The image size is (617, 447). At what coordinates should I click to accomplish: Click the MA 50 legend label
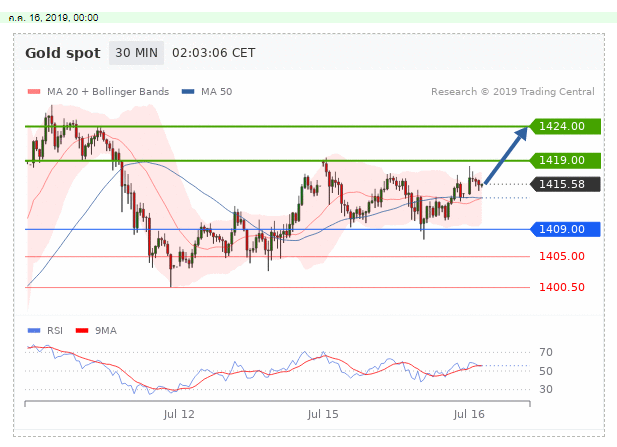click(216, 92)
